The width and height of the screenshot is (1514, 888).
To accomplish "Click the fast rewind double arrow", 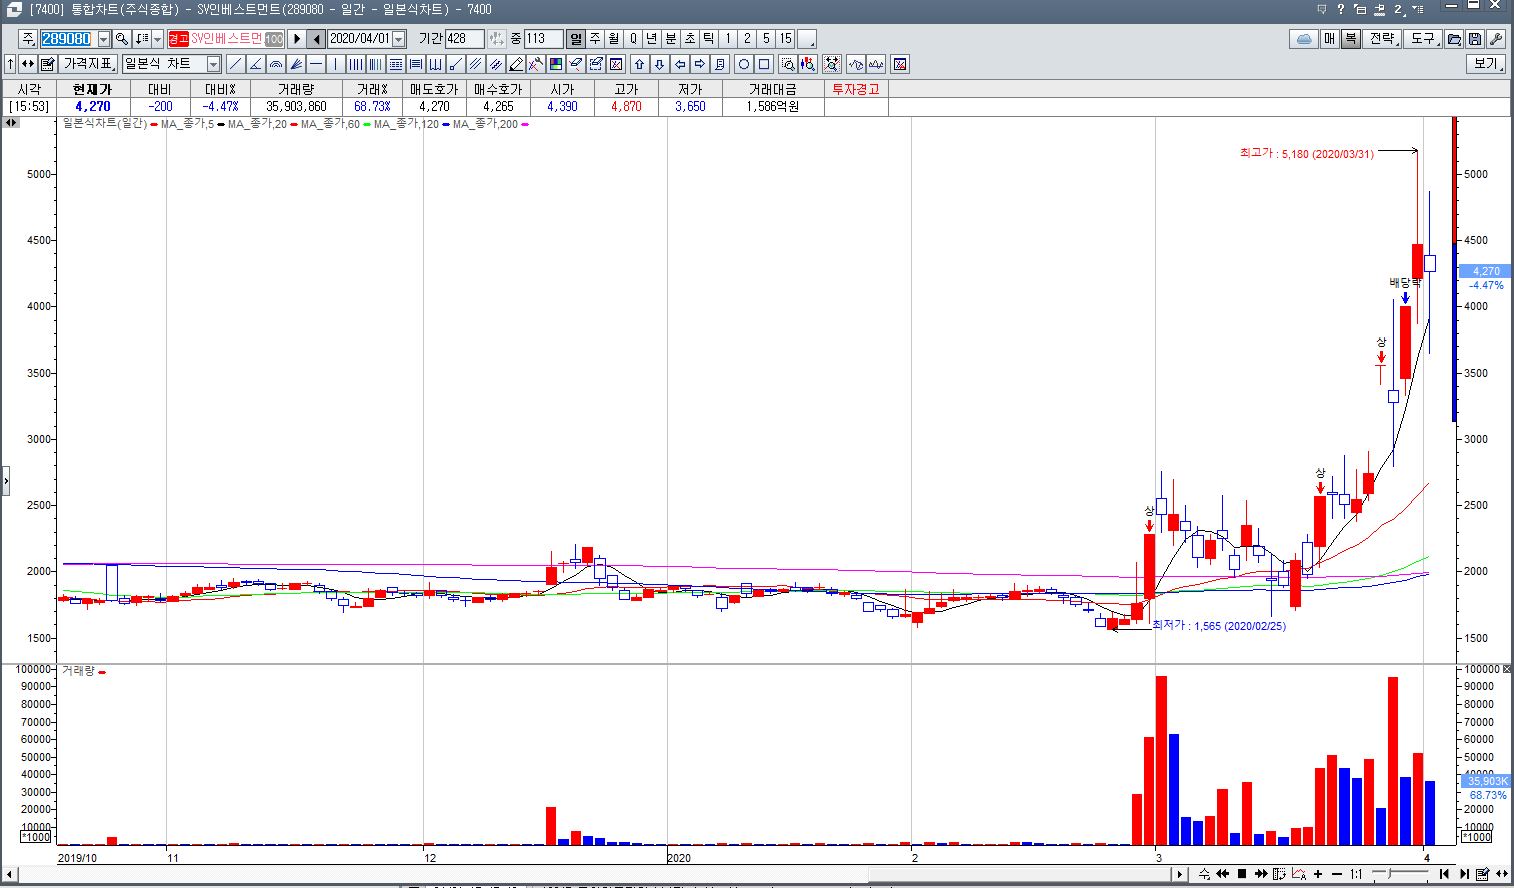I will pyautogui.click(x=1222, y=874).
